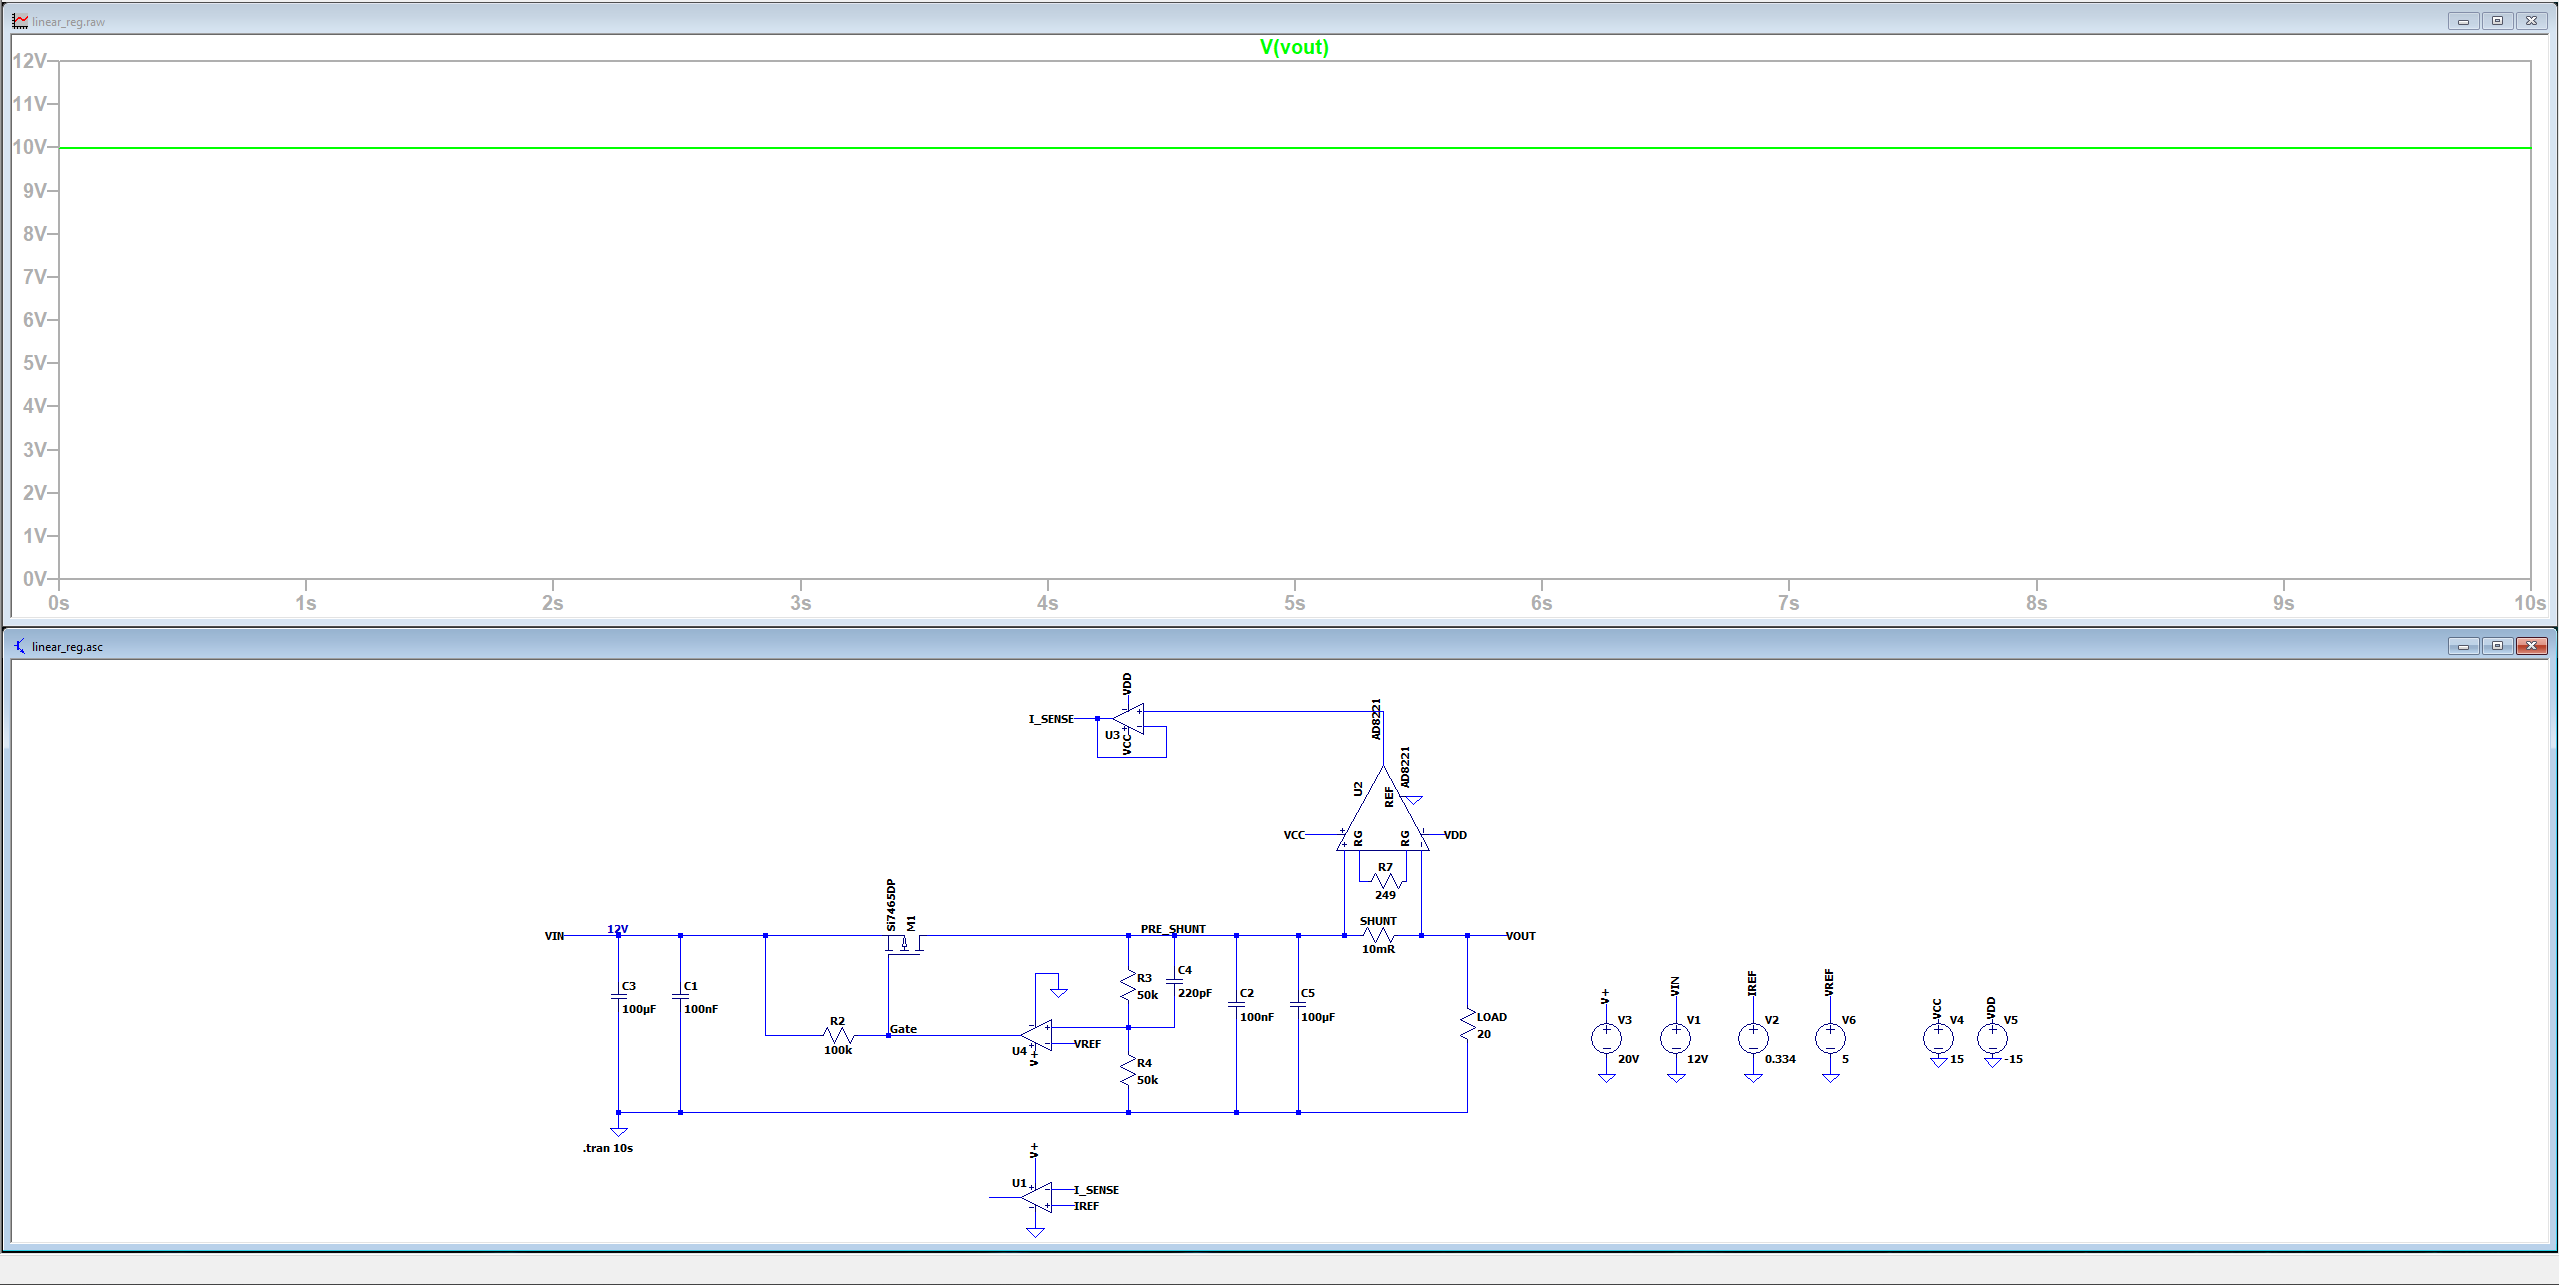Screen dimensions: 2559x1285
Task: Click the vertical voltage axis at 6V
Action: (x=34, y=320)
